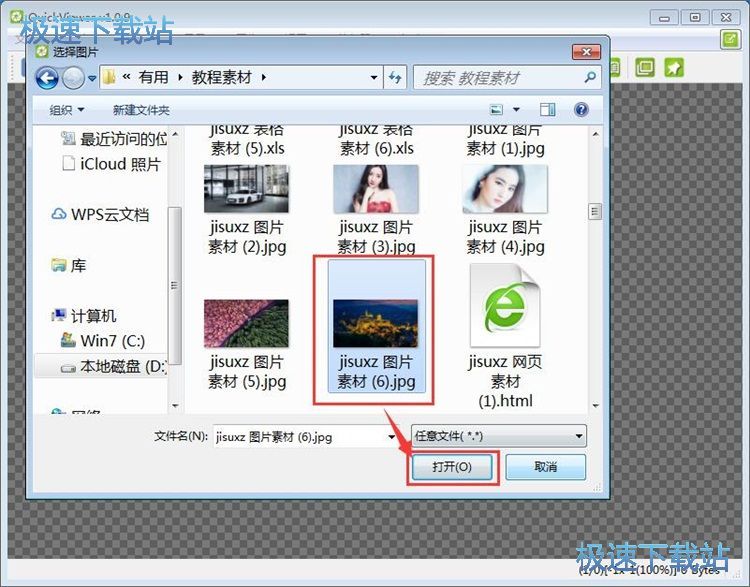750x587 pixels.
Task: Select 计算机 in the navigation pane
Action: point(84,316)
